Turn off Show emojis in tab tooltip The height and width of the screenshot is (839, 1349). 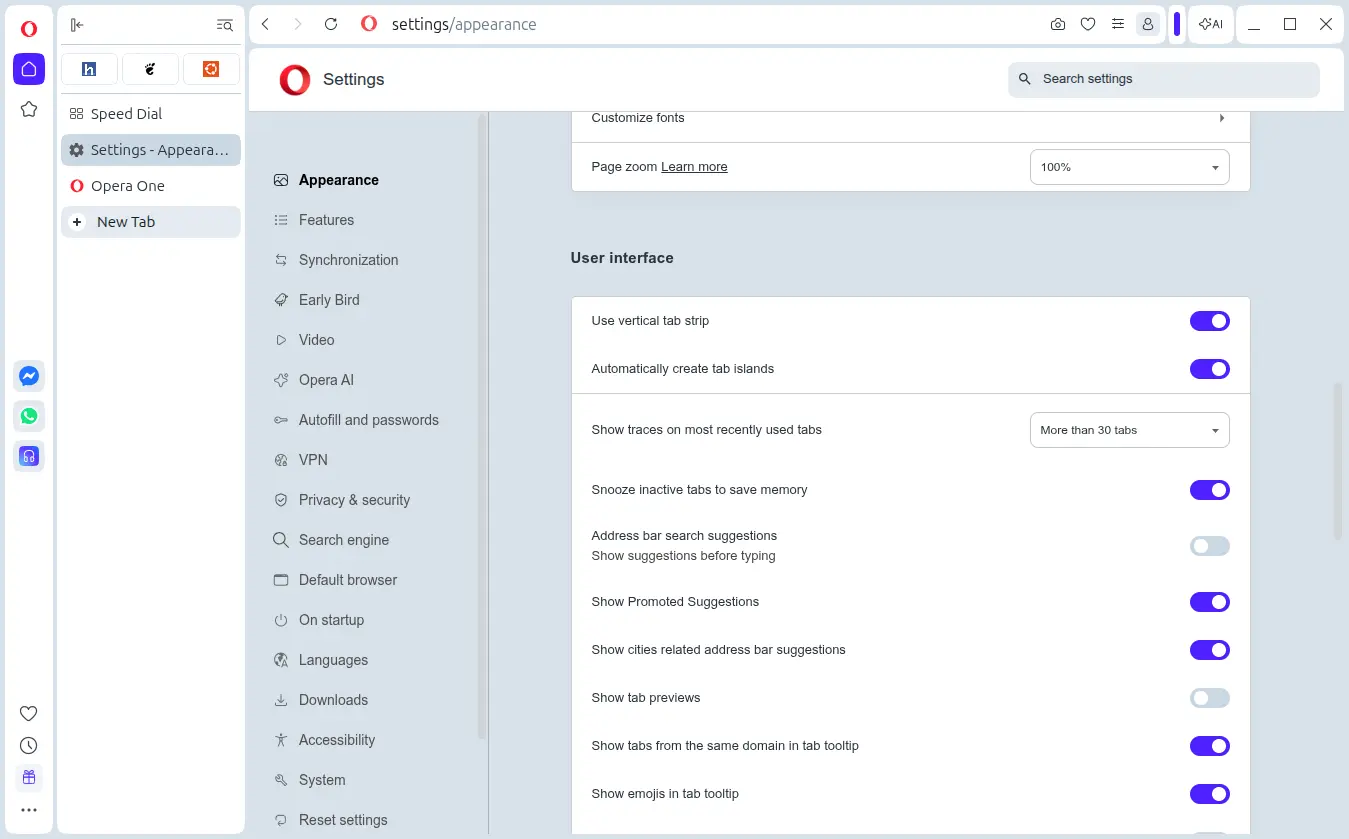pyautogui.click(x=1209, y=794)
